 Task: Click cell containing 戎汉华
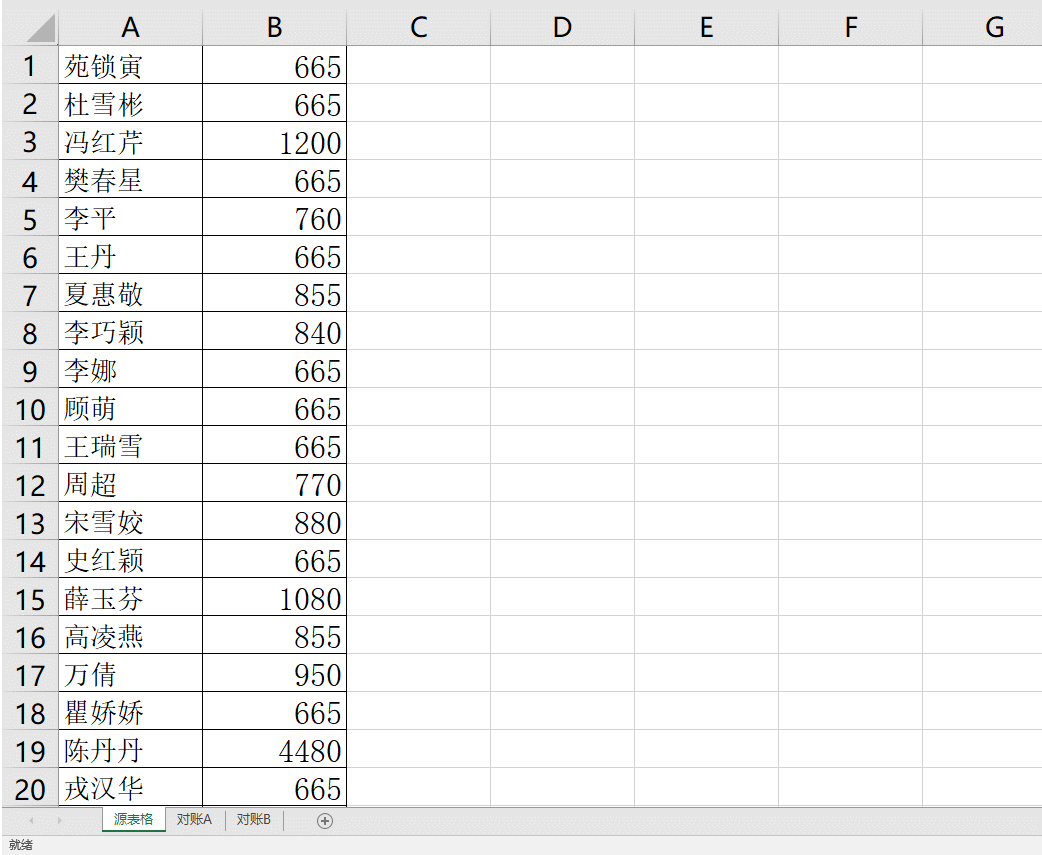point(130,787)
